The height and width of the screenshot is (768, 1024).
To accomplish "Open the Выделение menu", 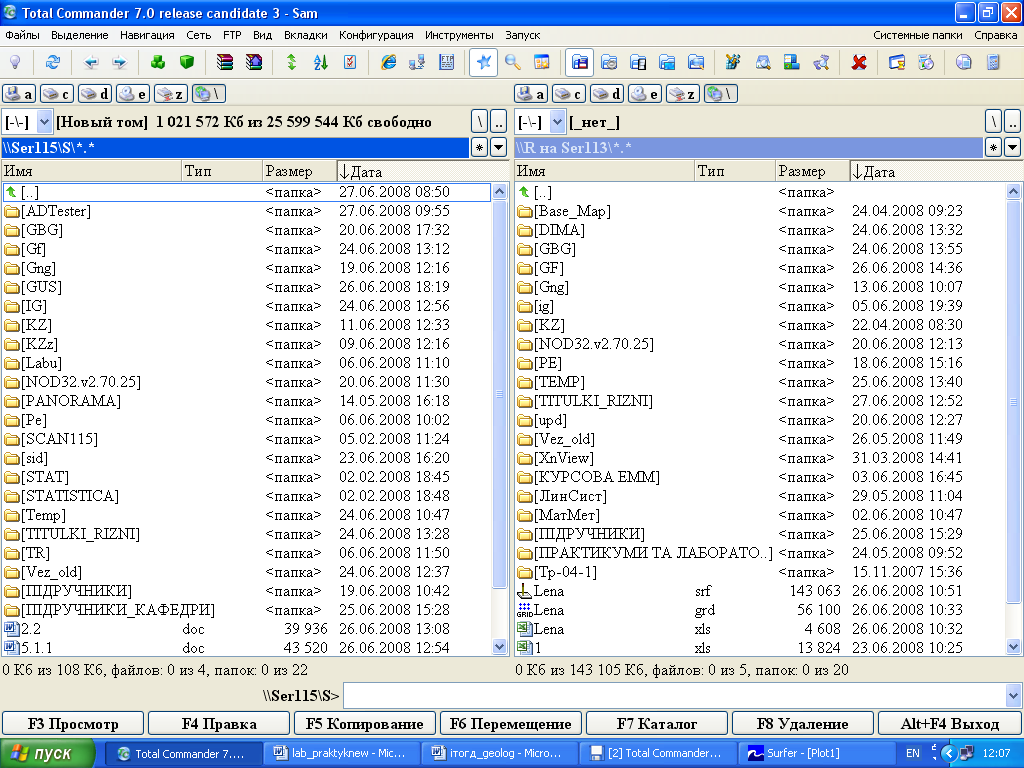I will [x=80, y=35].
